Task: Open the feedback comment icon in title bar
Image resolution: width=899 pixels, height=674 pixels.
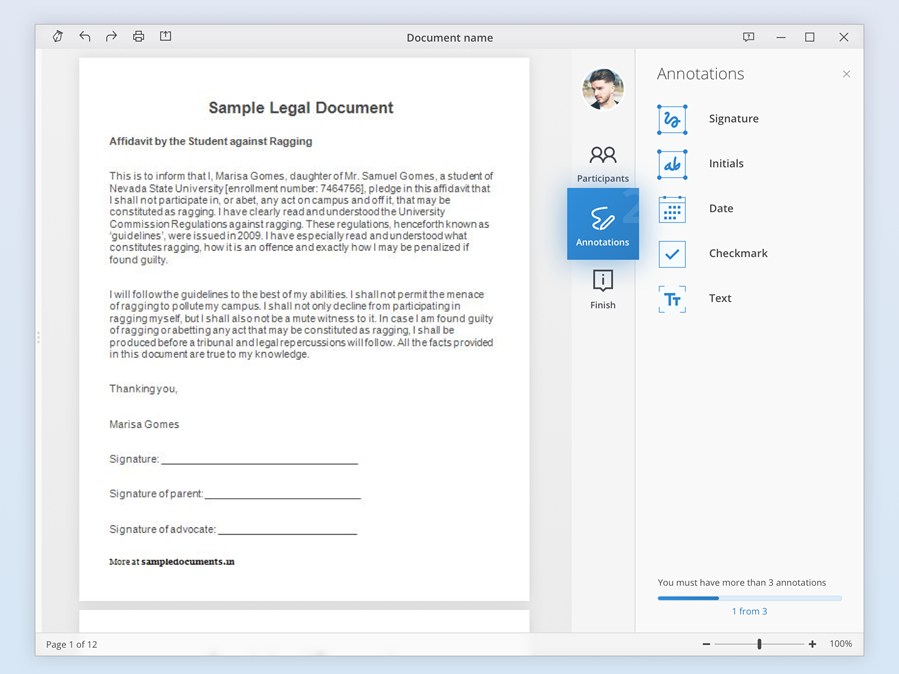Action: [x=748, y=37]
